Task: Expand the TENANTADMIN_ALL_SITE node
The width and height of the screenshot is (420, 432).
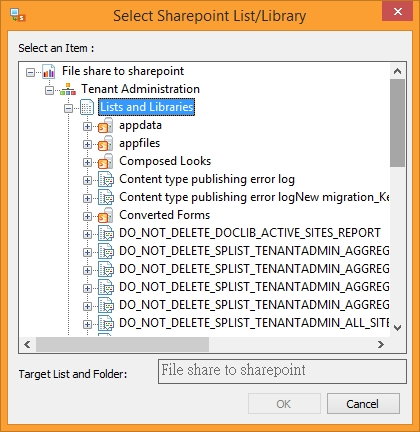Action: point(87,324)
